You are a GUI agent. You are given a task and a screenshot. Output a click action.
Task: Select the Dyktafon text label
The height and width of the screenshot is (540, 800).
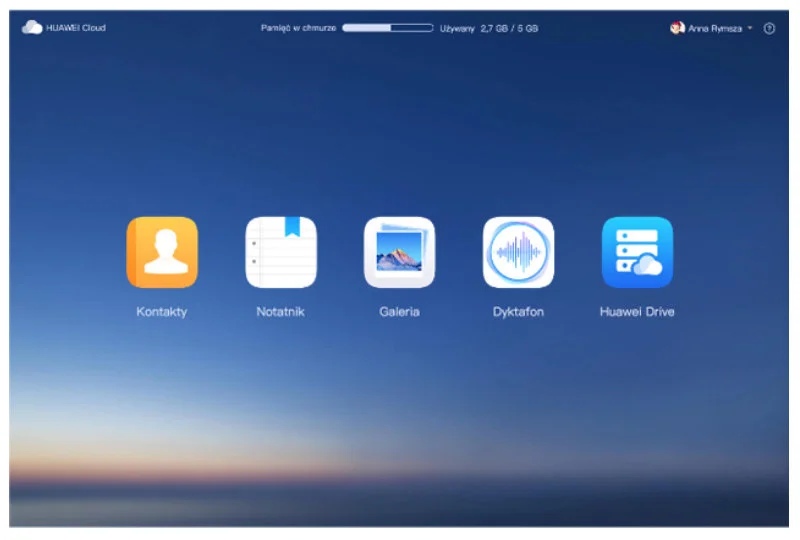tap(518, 312)
